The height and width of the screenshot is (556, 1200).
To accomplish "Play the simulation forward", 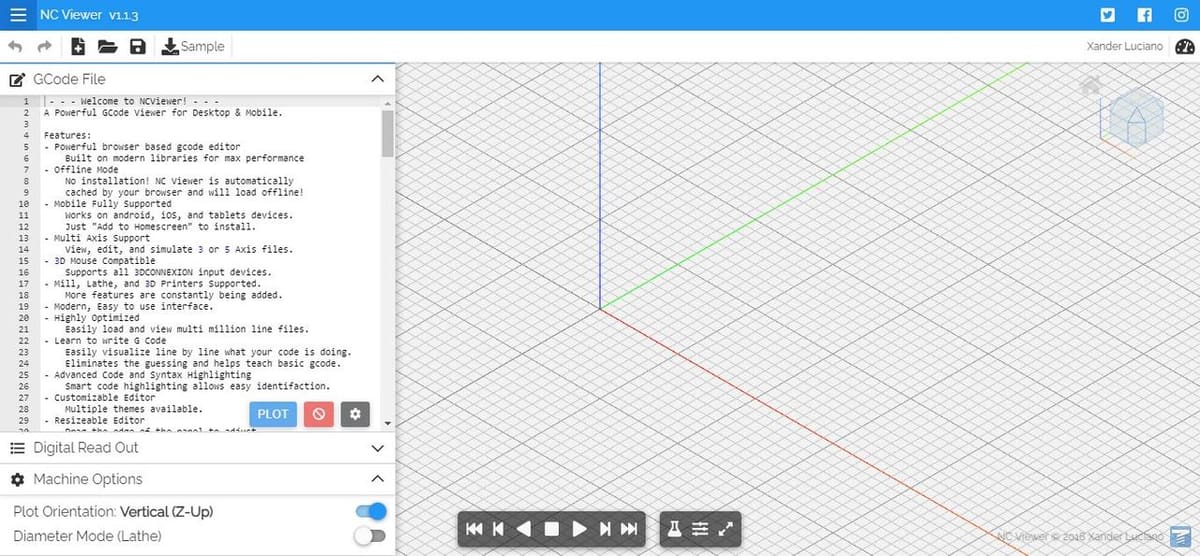I will coord(579,529).
